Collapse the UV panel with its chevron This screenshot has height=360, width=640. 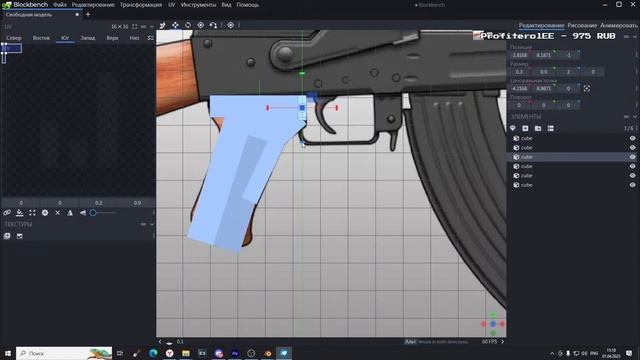152,27
